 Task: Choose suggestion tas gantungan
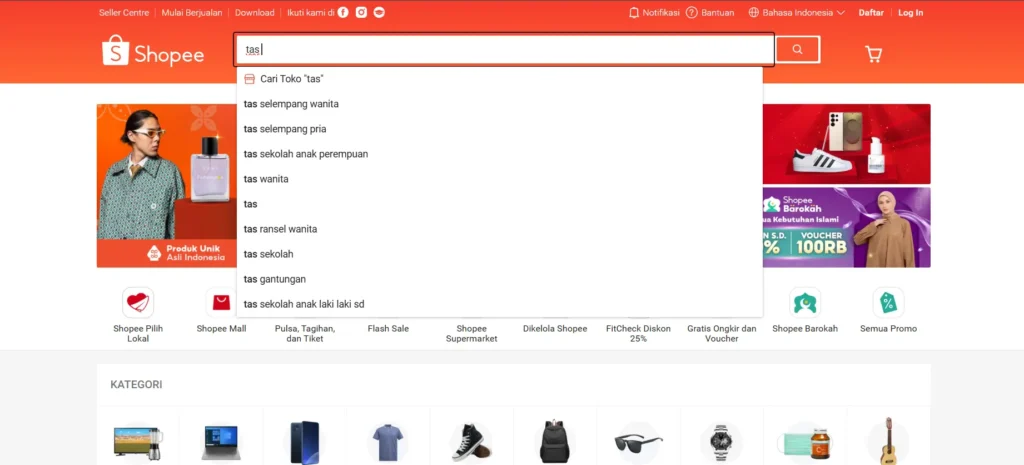[500, 280]
